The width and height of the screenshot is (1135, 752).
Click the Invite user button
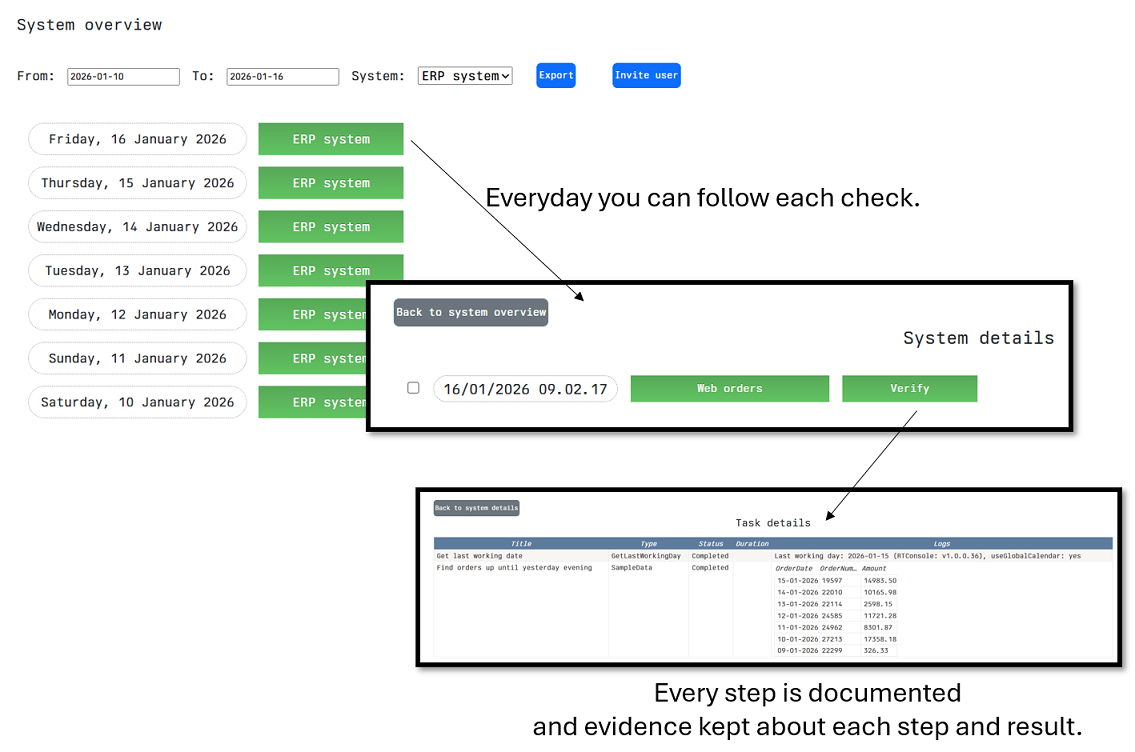646,76
